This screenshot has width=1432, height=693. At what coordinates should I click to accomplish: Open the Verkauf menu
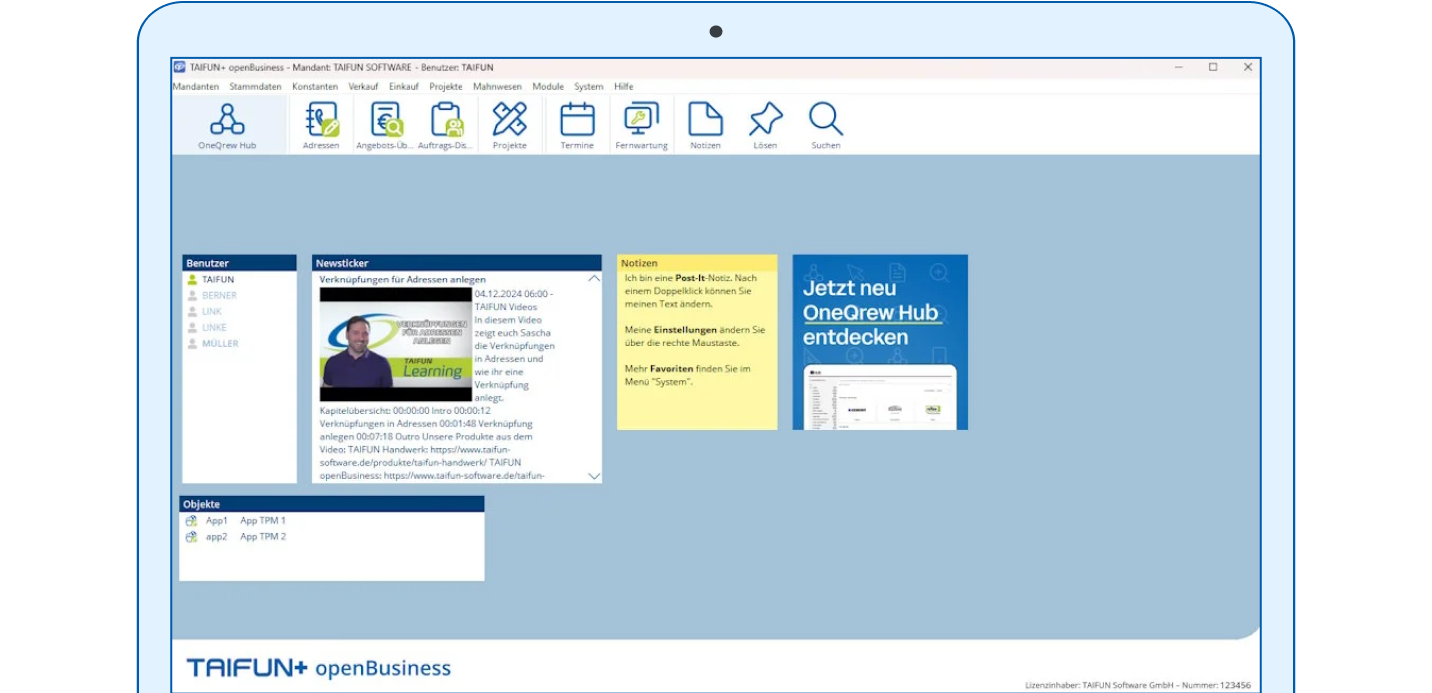click(363, 87)
